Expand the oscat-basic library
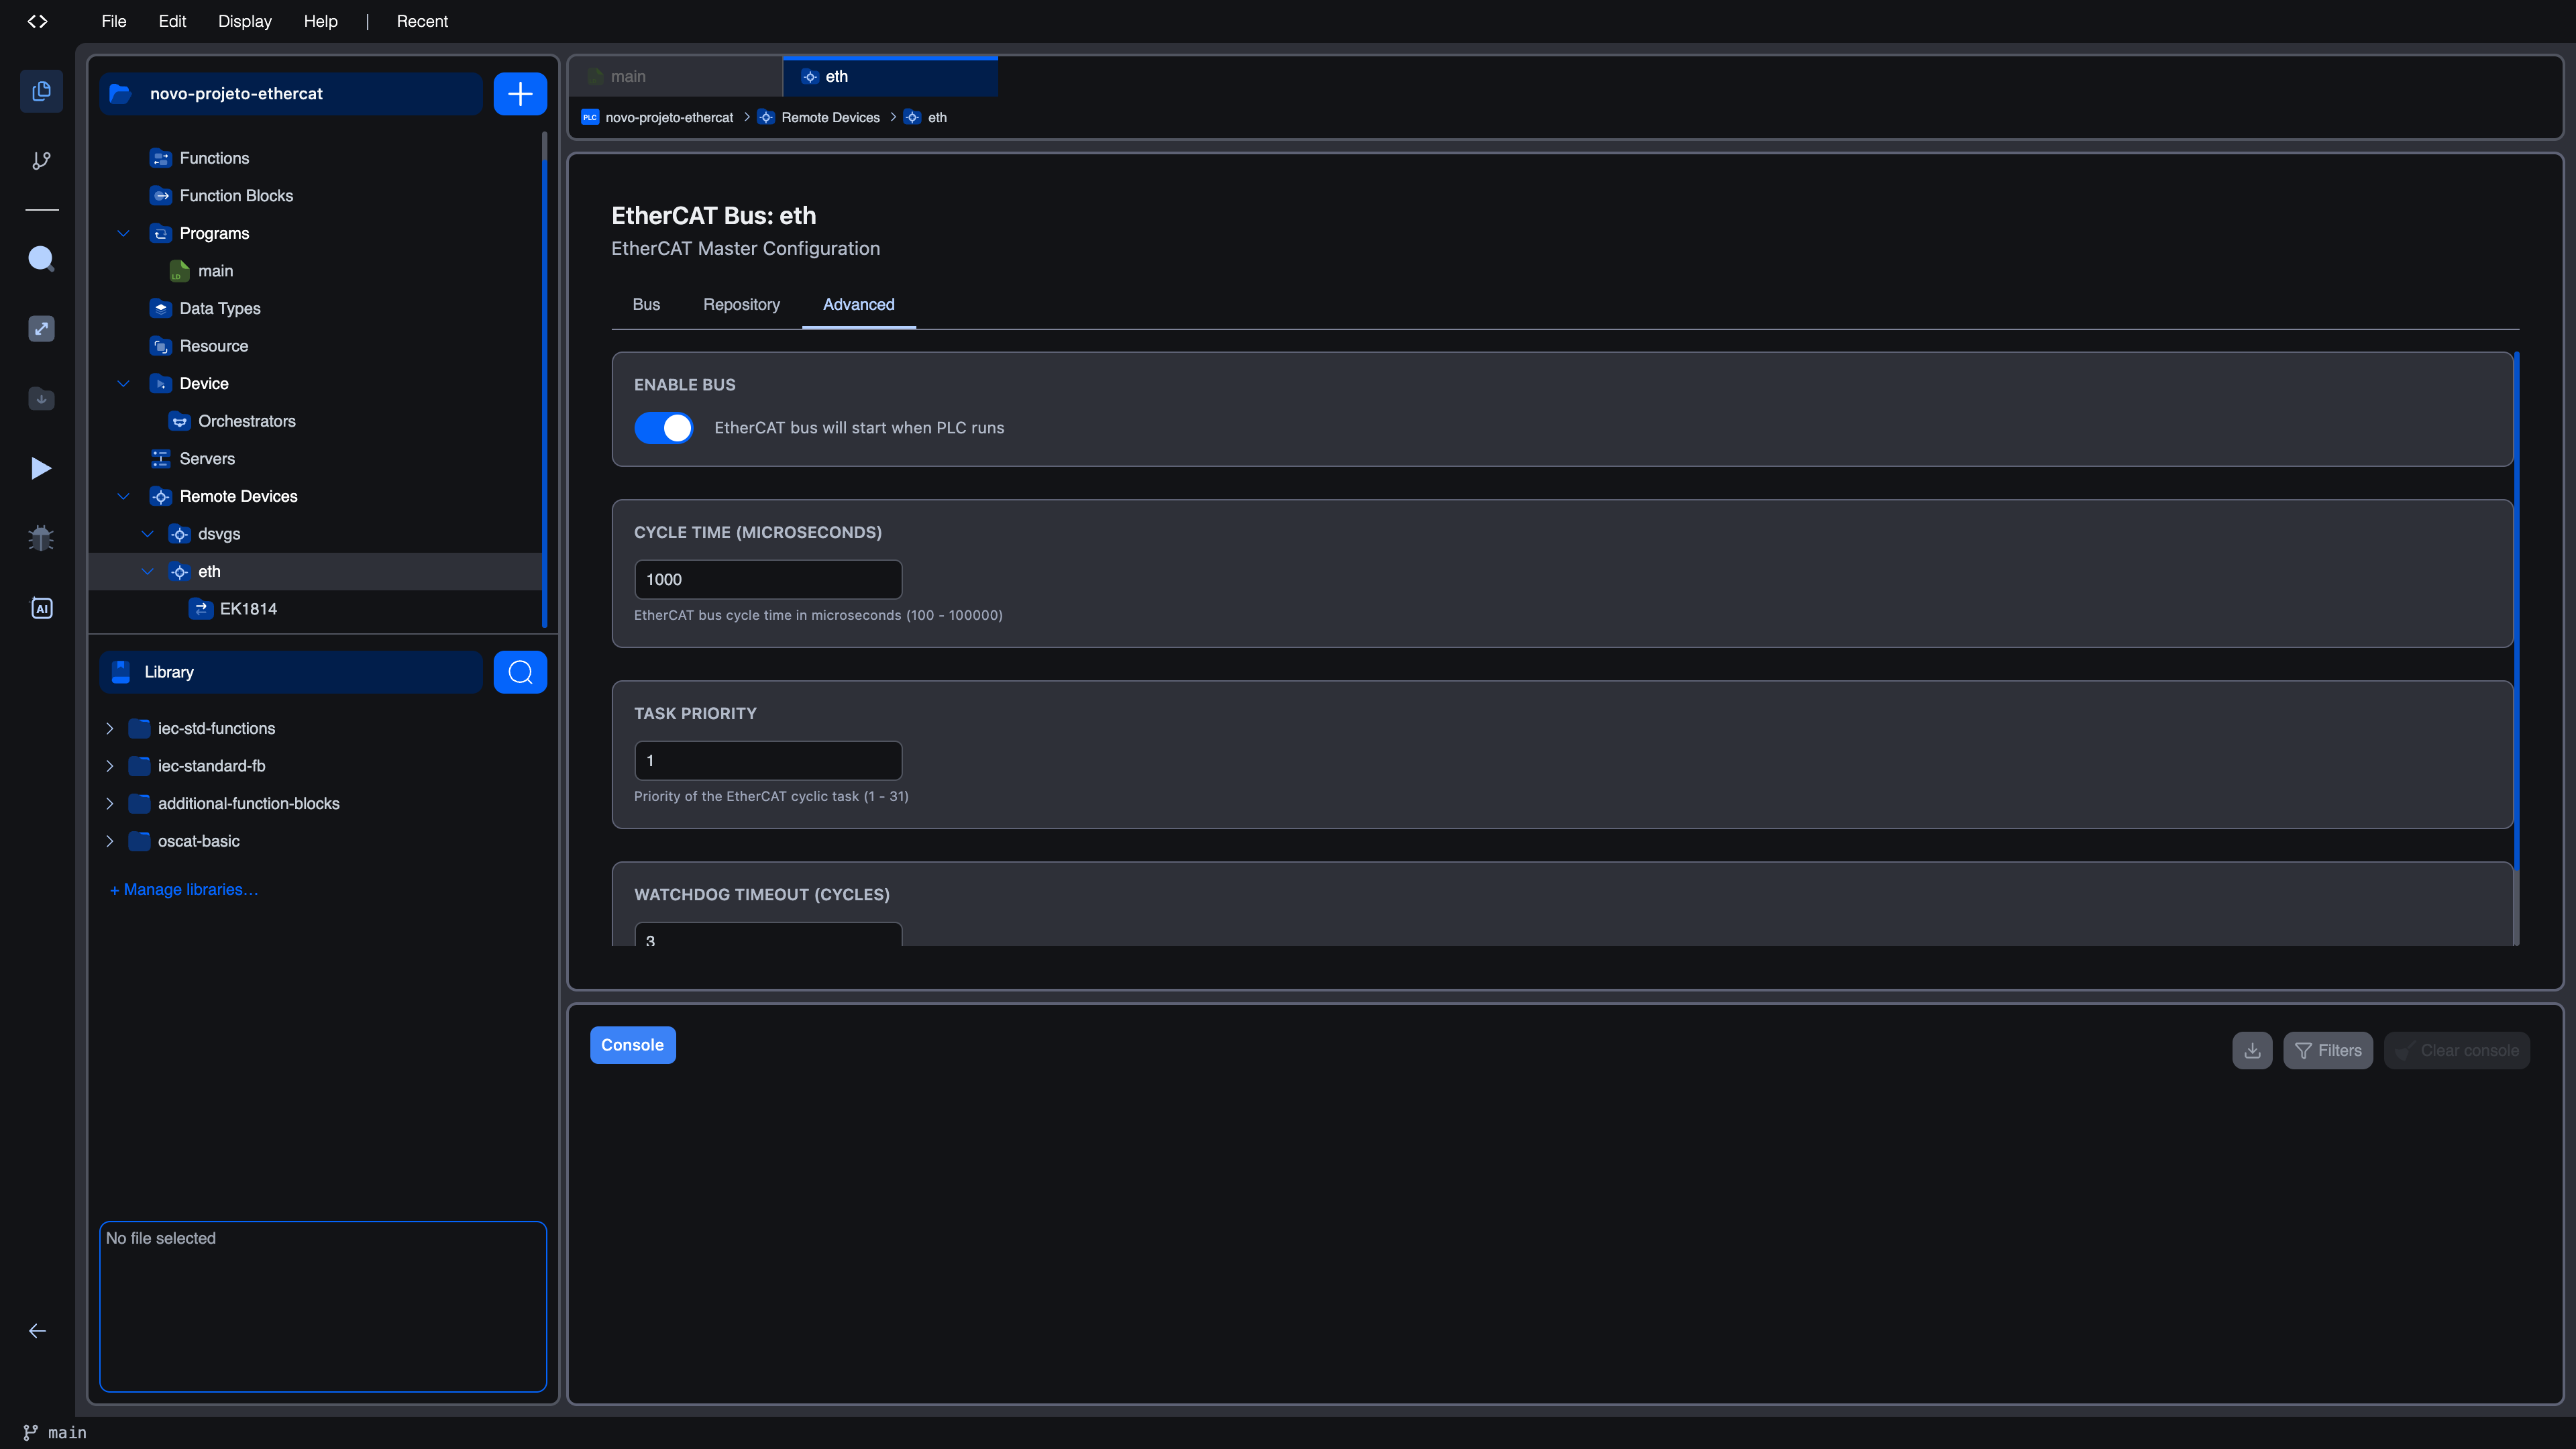 click(110, 841)
